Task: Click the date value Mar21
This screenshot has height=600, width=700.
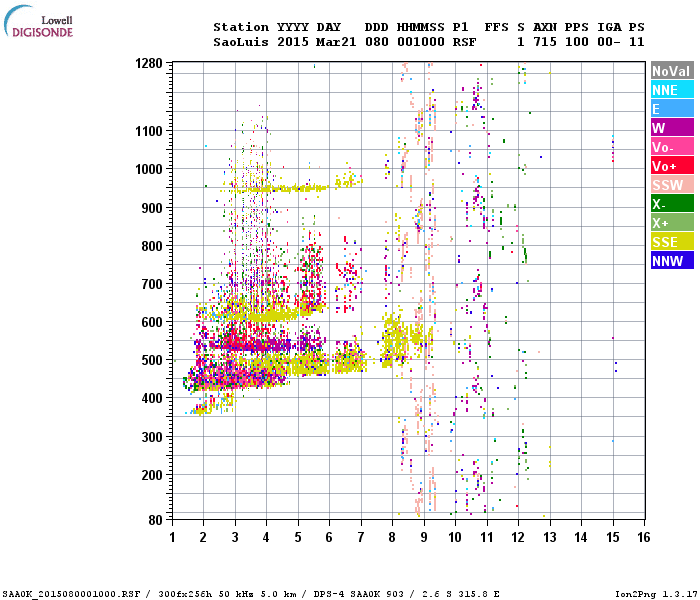Action: (336, 42)
